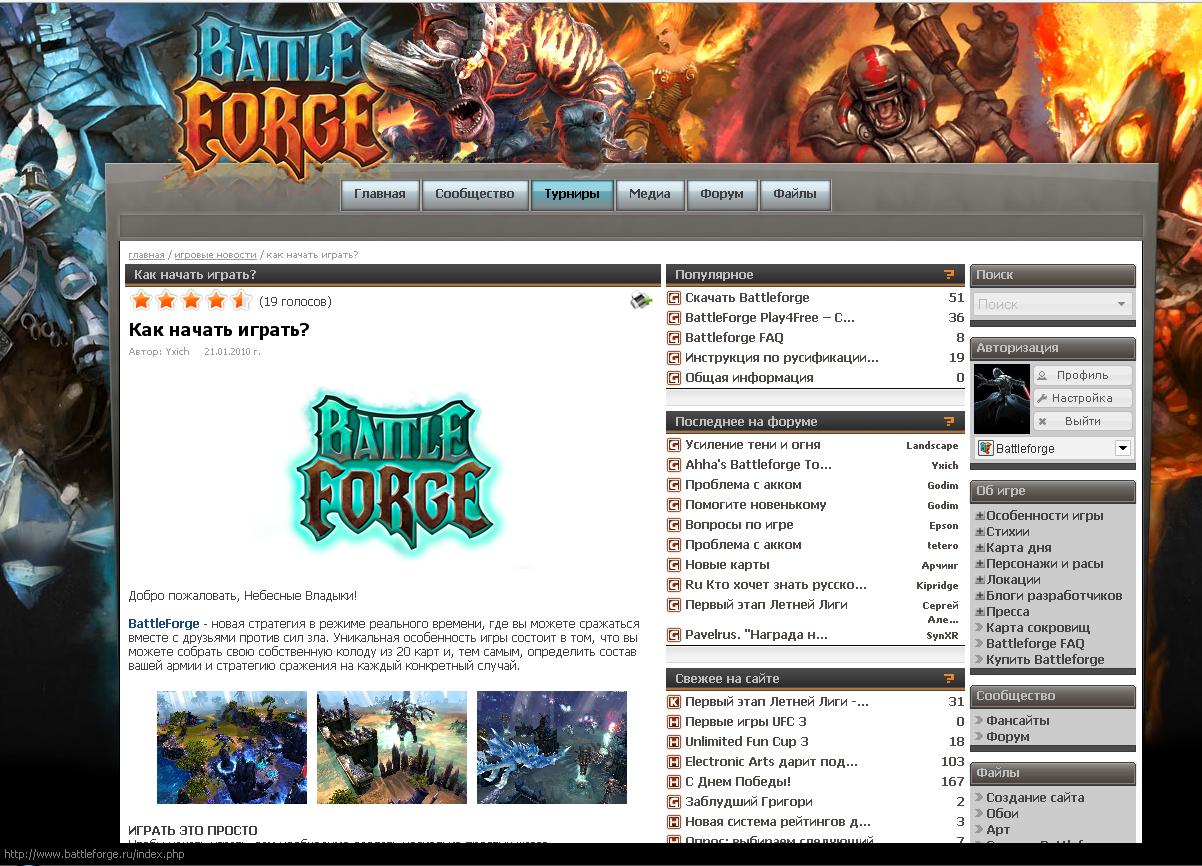Click the RSS icon in Последнее на форуме header

click(949, 421)
